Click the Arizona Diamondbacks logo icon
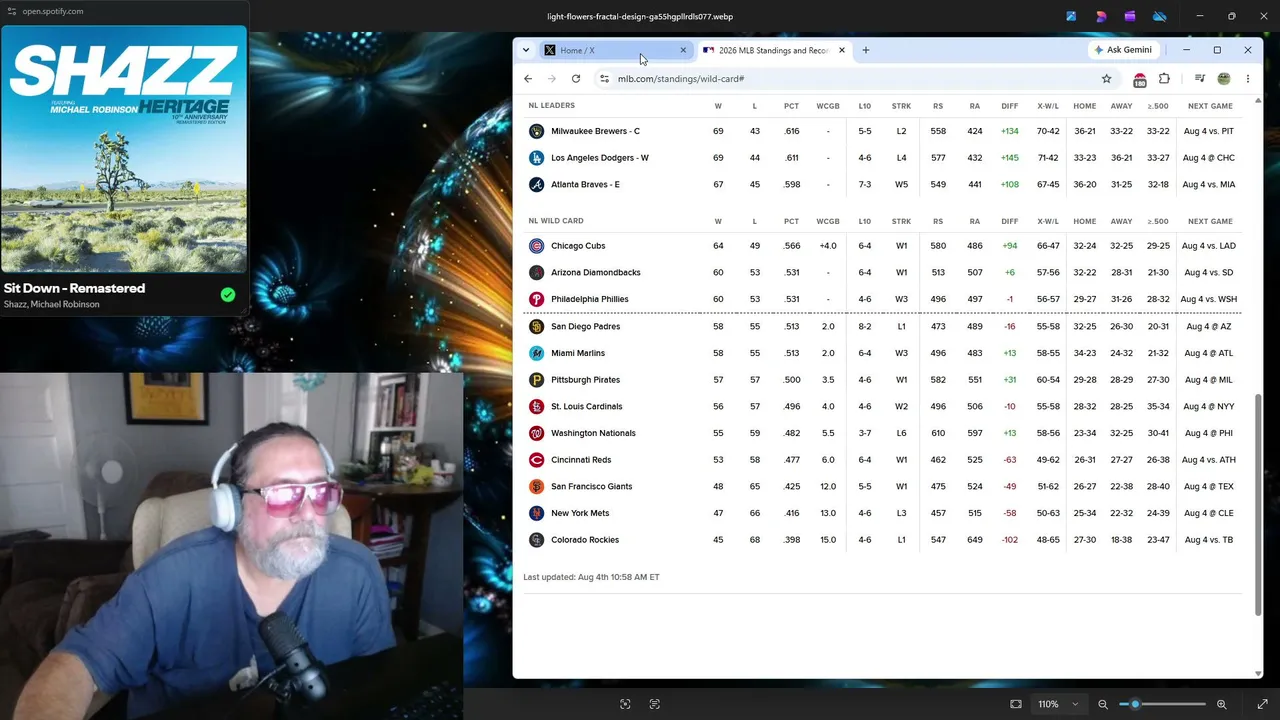Image resolution: width=1280 pixels, height=720 pixels. point(536,273)
